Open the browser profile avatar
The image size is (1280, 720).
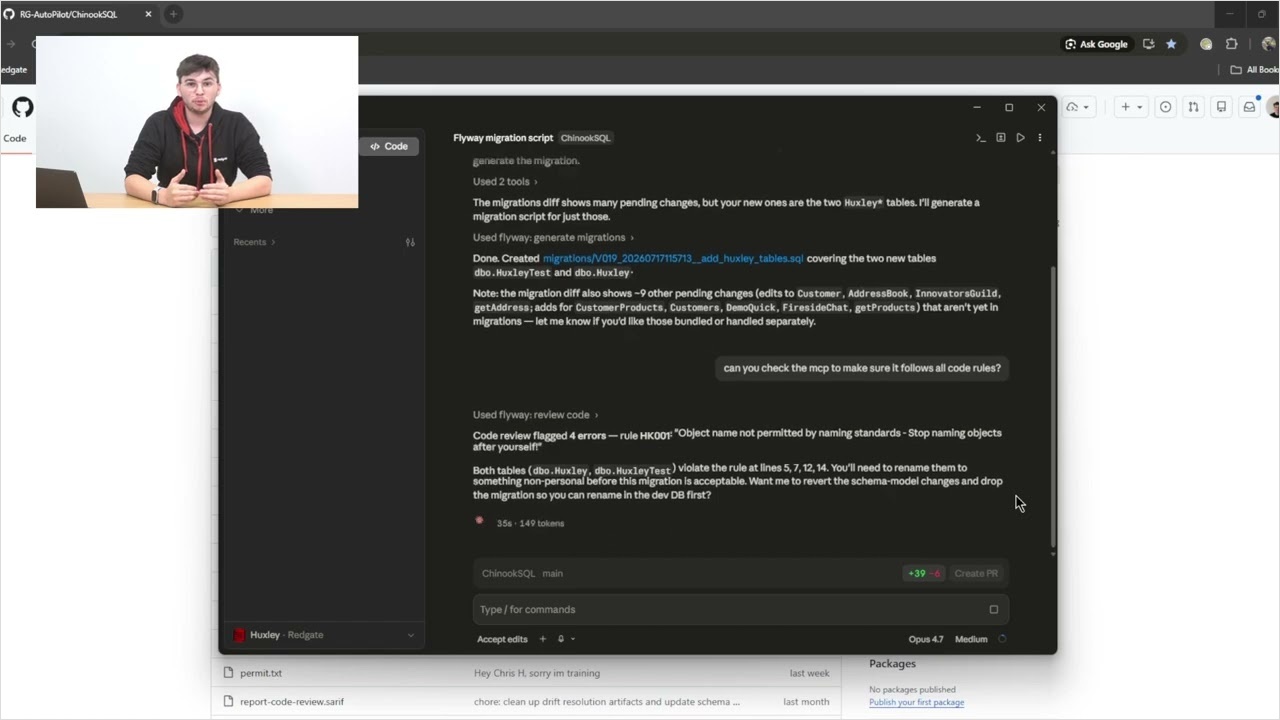tap(1268, 44)
